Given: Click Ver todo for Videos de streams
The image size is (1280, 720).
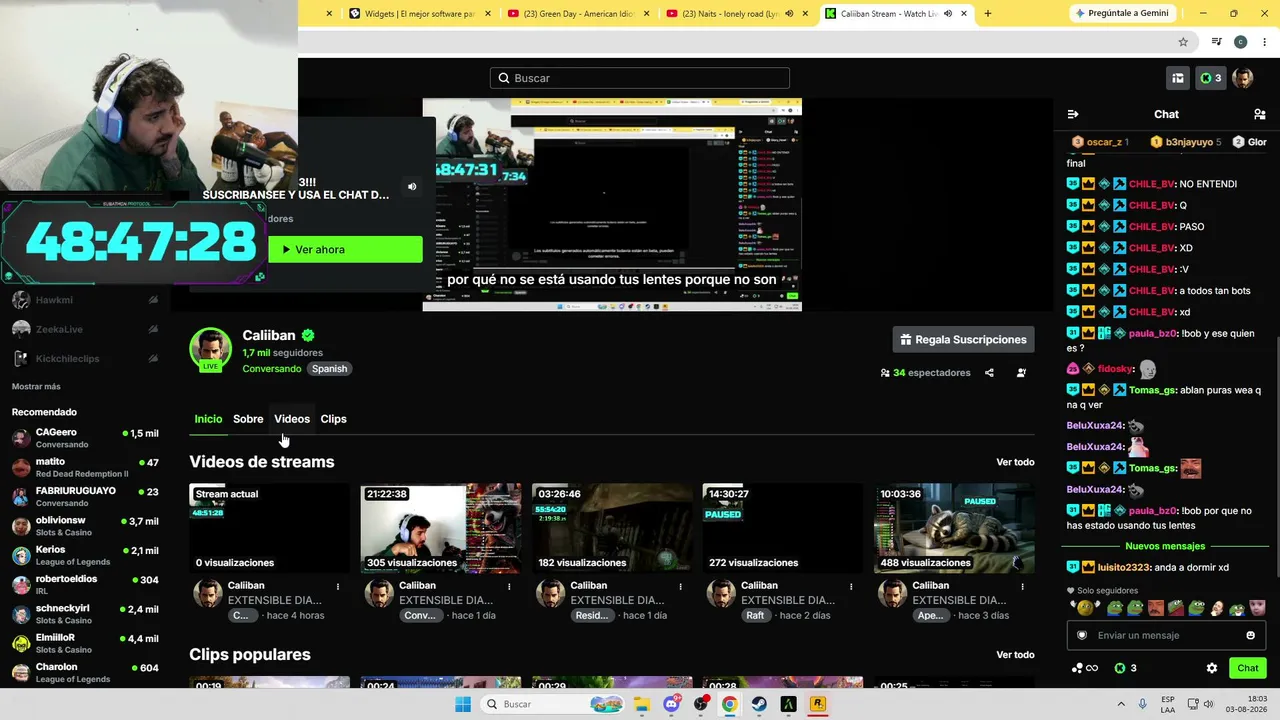Looking at the screenshot, I should (x=1015, y=462).
